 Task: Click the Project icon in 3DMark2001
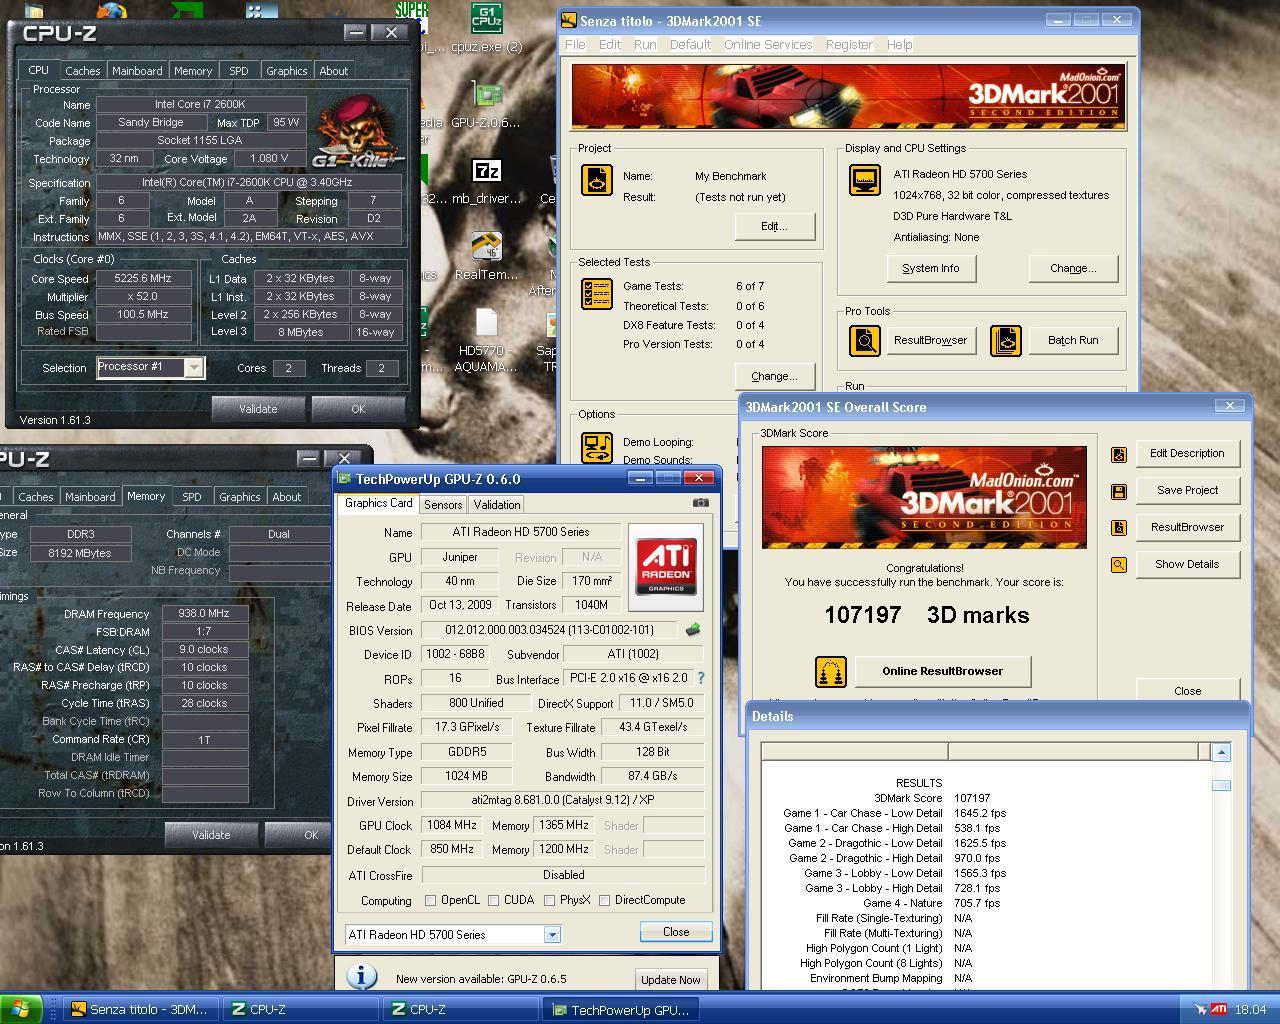(597, 180)
